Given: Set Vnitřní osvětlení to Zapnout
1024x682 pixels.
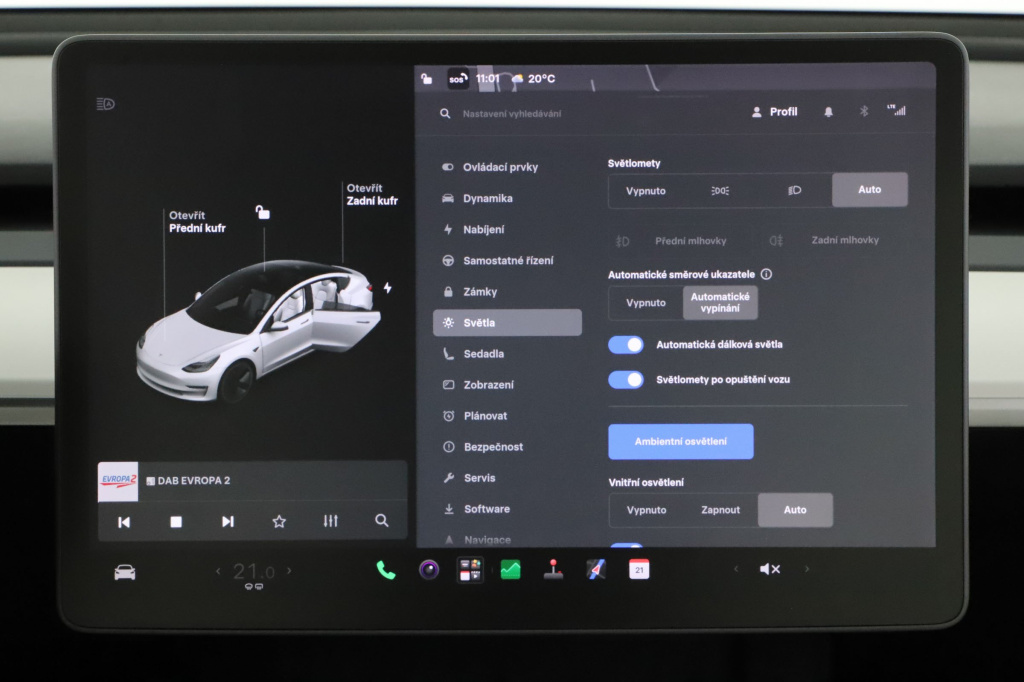Looking at the screenshot, I should point(720,510).
